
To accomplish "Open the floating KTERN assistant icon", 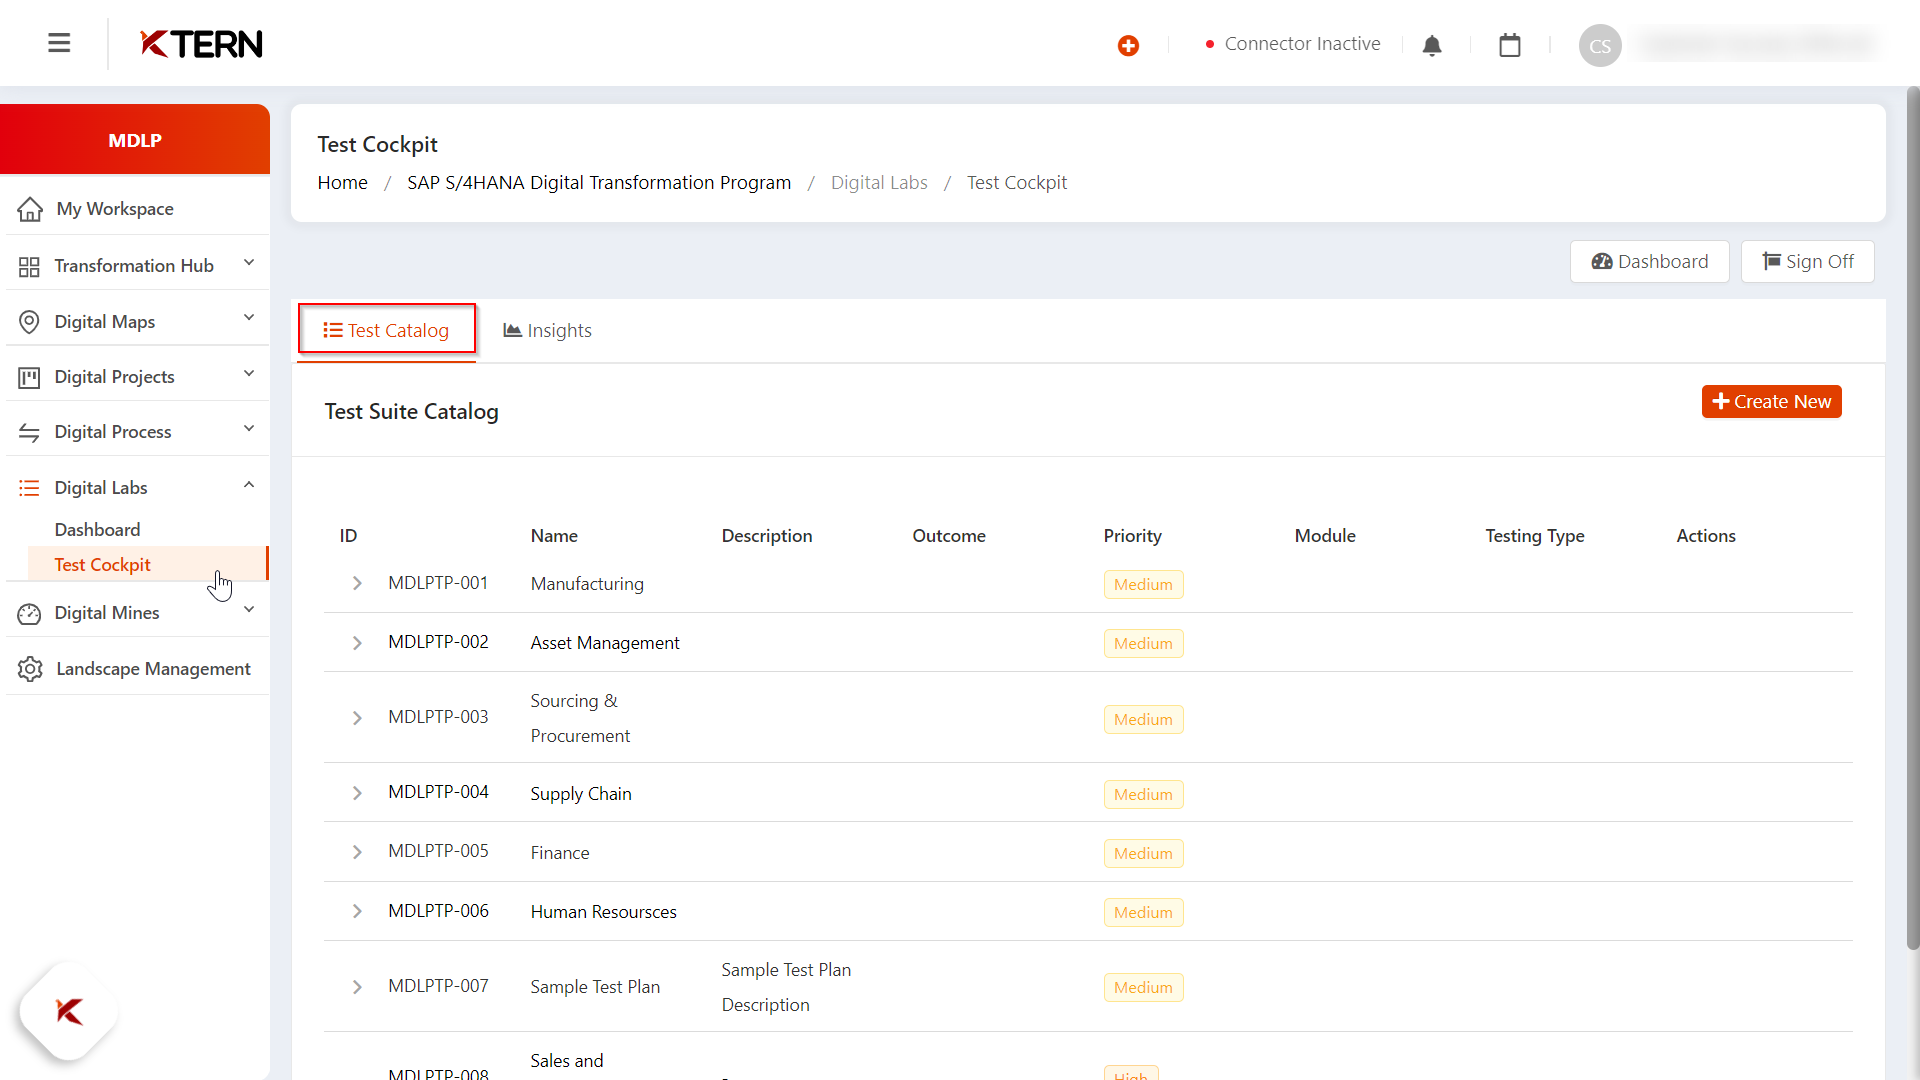I will [x=69, y=1011].
